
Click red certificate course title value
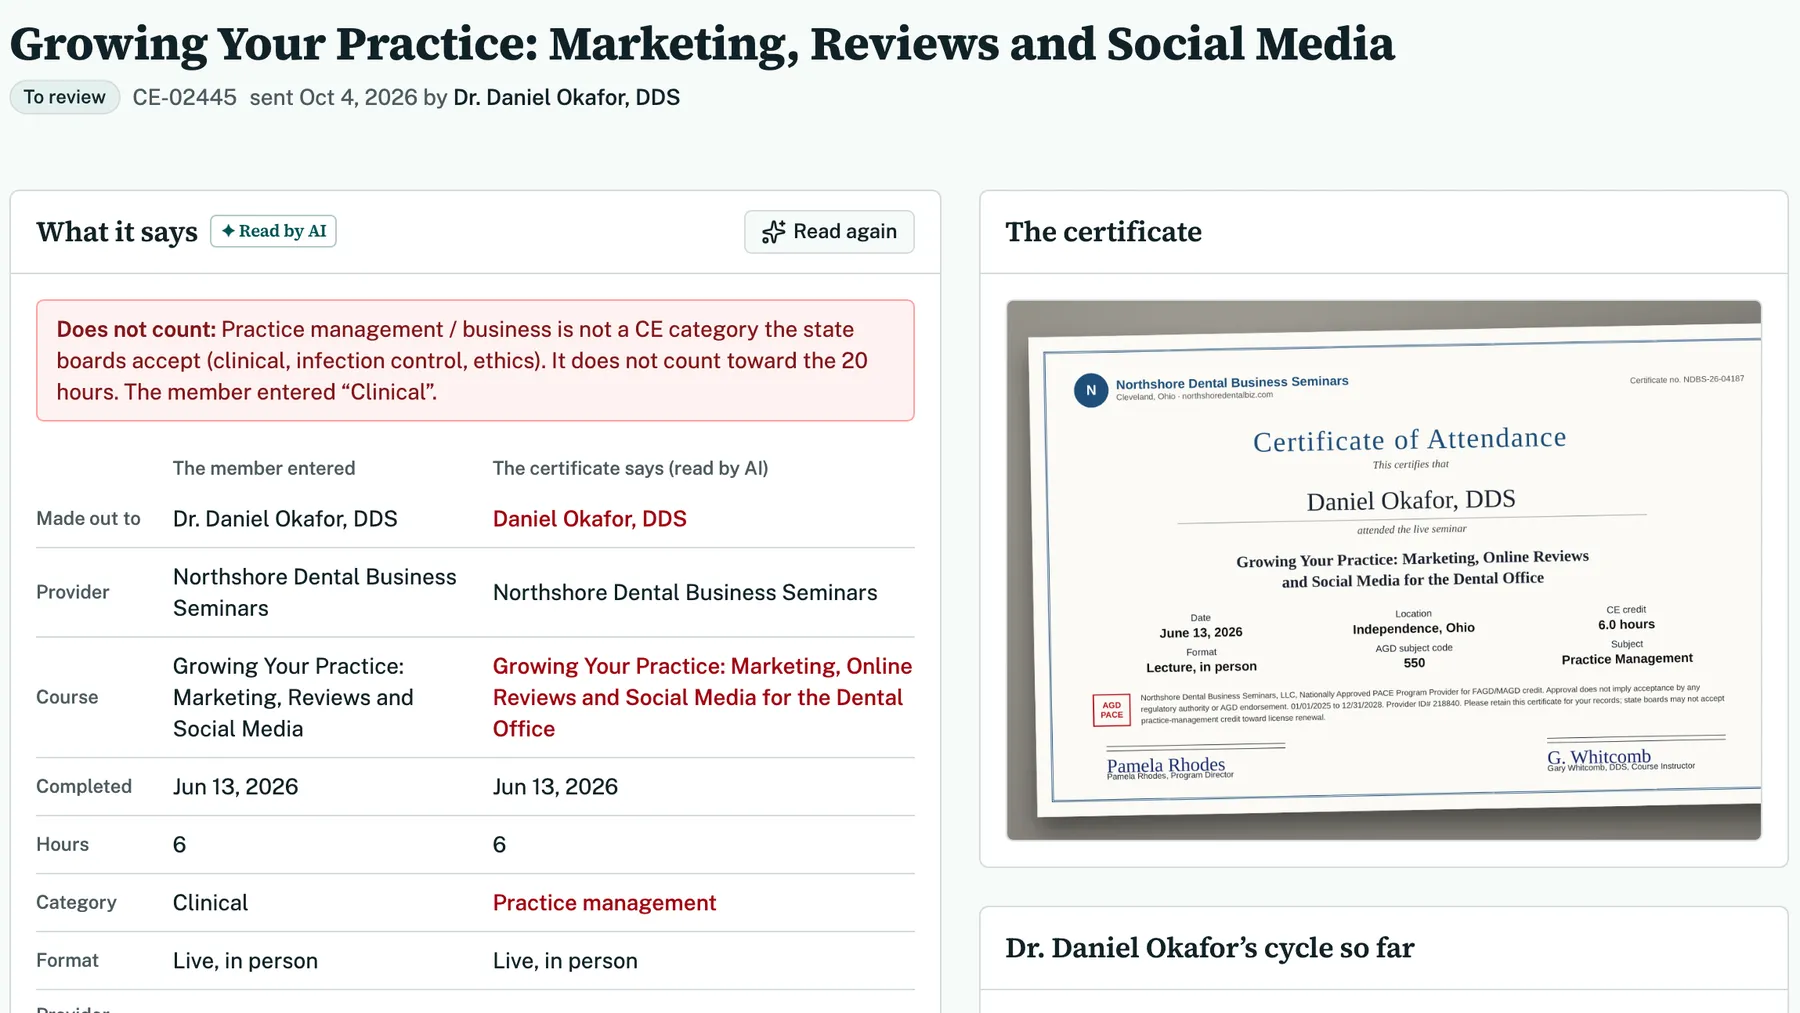[702, 697]
